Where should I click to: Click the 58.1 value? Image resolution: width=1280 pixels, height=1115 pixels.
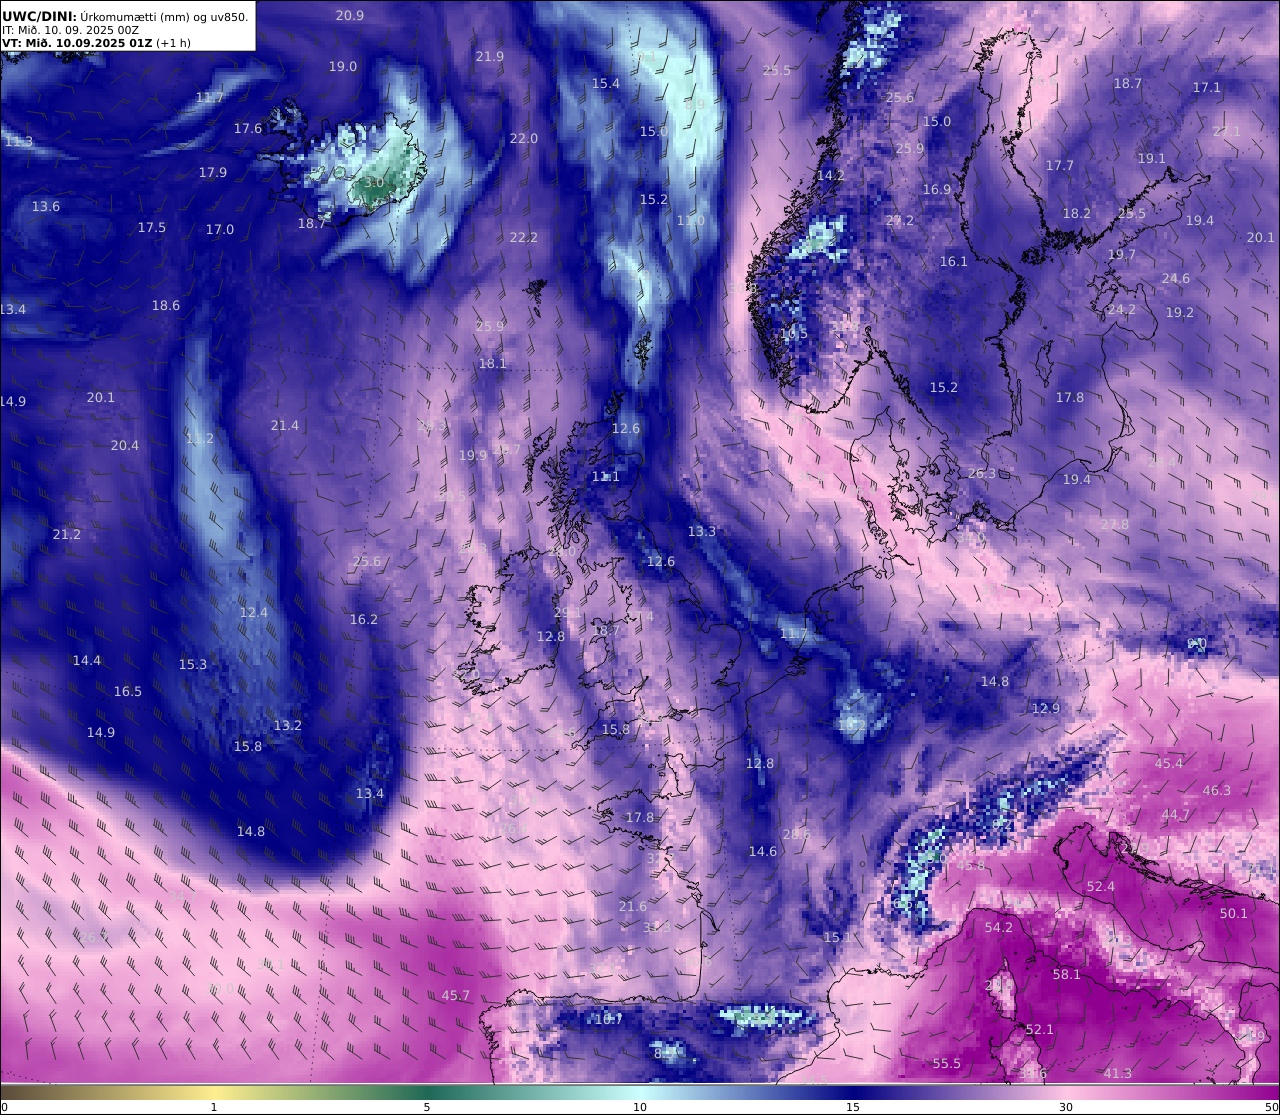tap(1067, 974)
